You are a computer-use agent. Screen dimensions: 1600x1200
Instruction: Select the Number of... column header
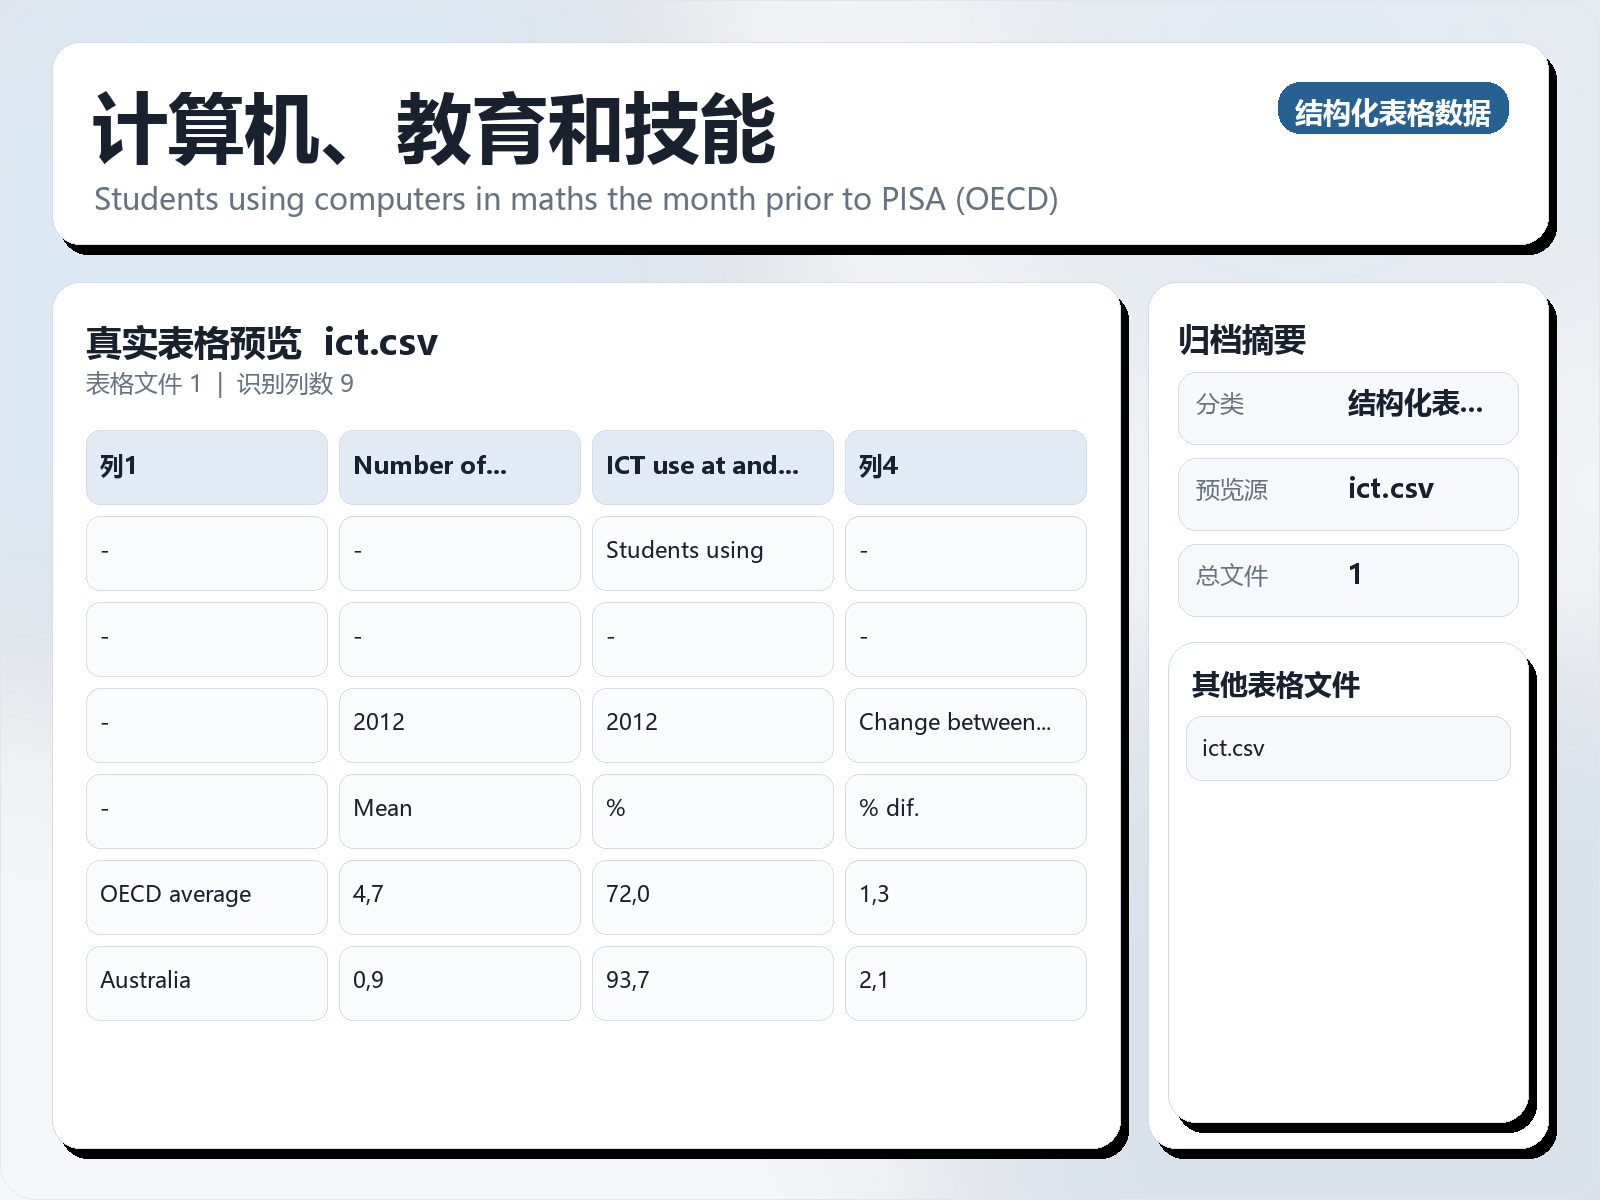pos(459,466)
